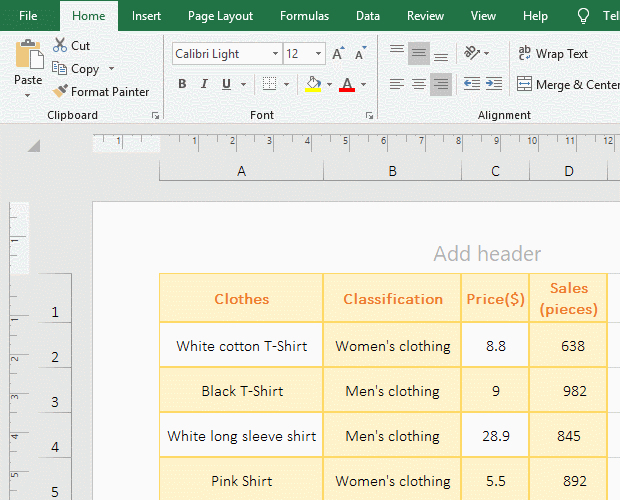The width and height of the screenshot is (620, 500).
Task: Expand the underline style dropdown
Action: (x=244, y=84)
